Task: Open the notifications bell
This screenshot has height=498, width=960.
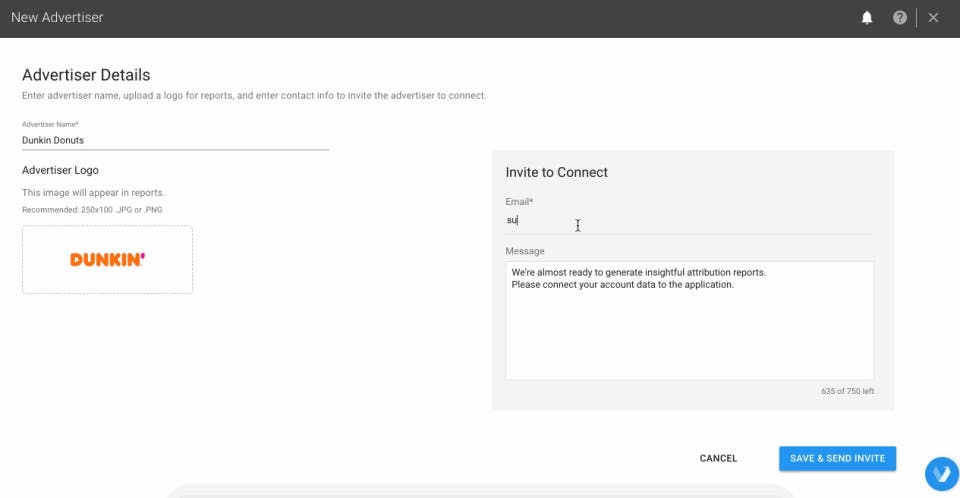Action: [867, 18]
